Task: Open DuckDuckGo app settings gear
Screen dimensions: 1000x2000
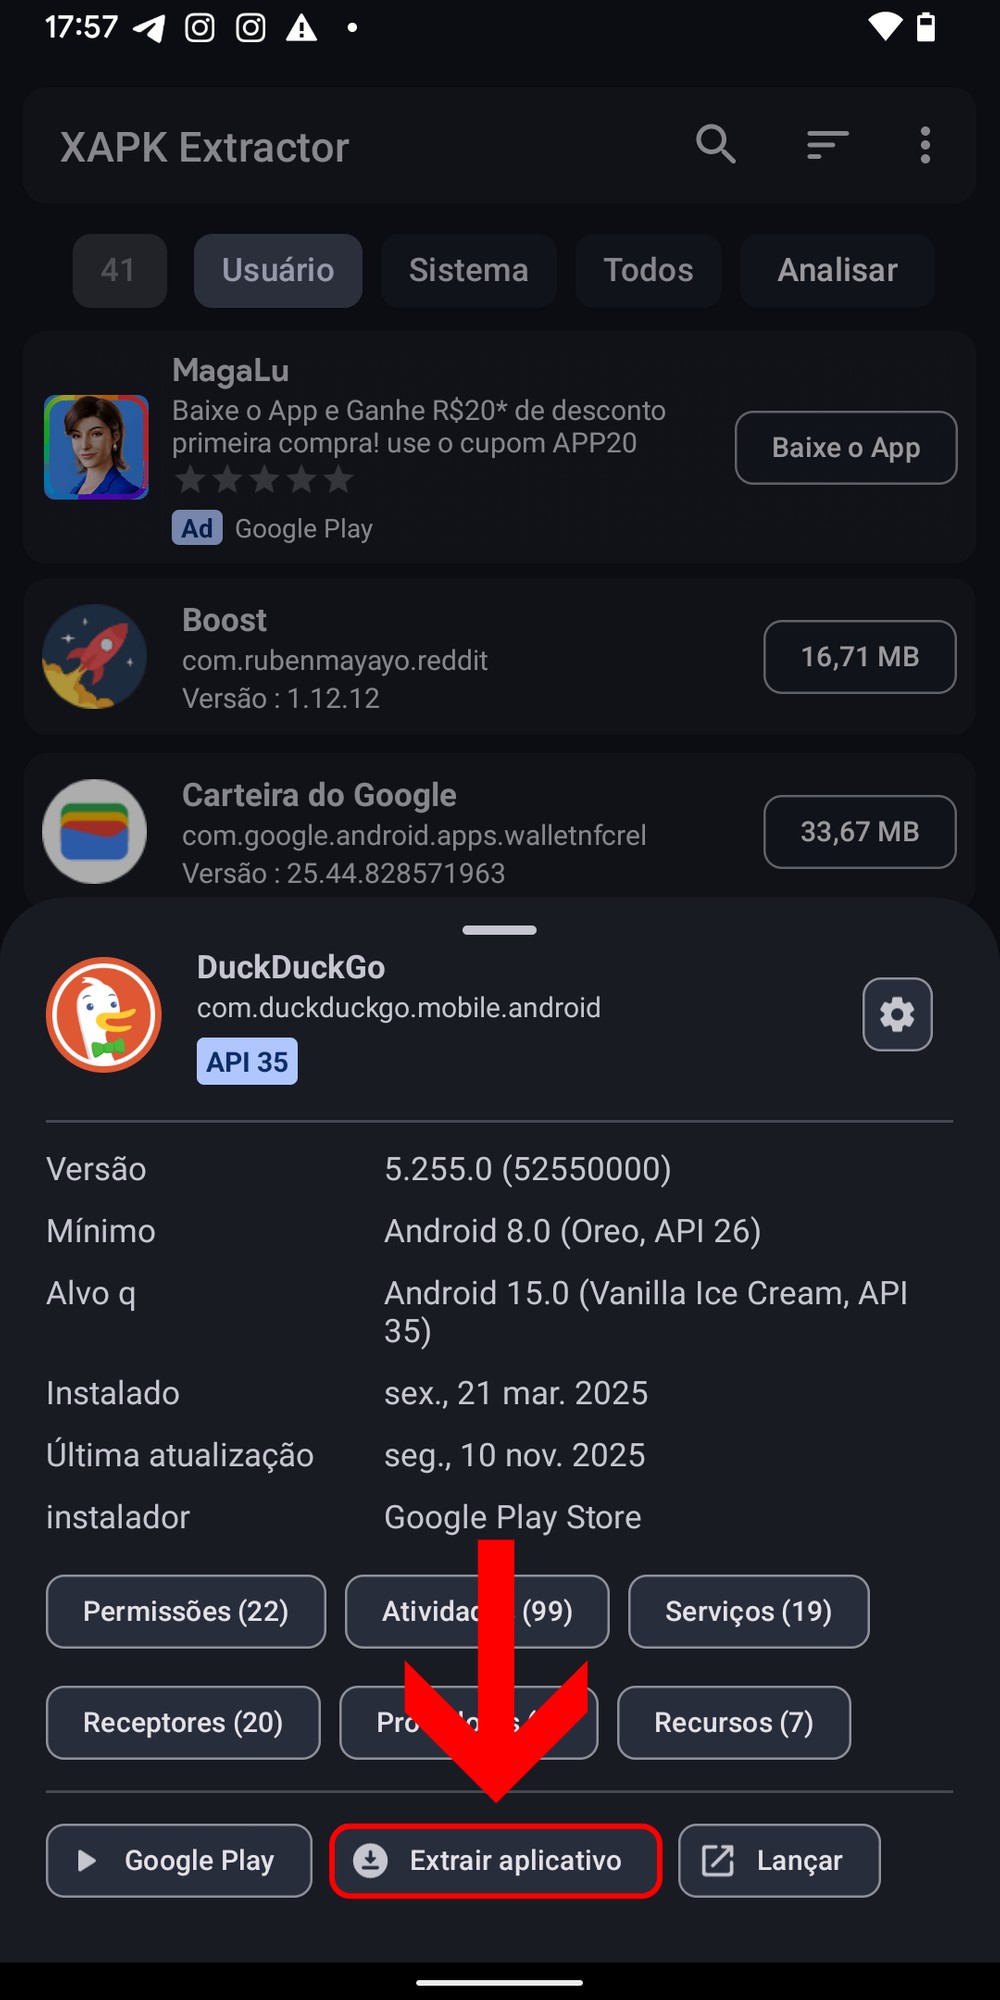Action: tap(897, 1014)
